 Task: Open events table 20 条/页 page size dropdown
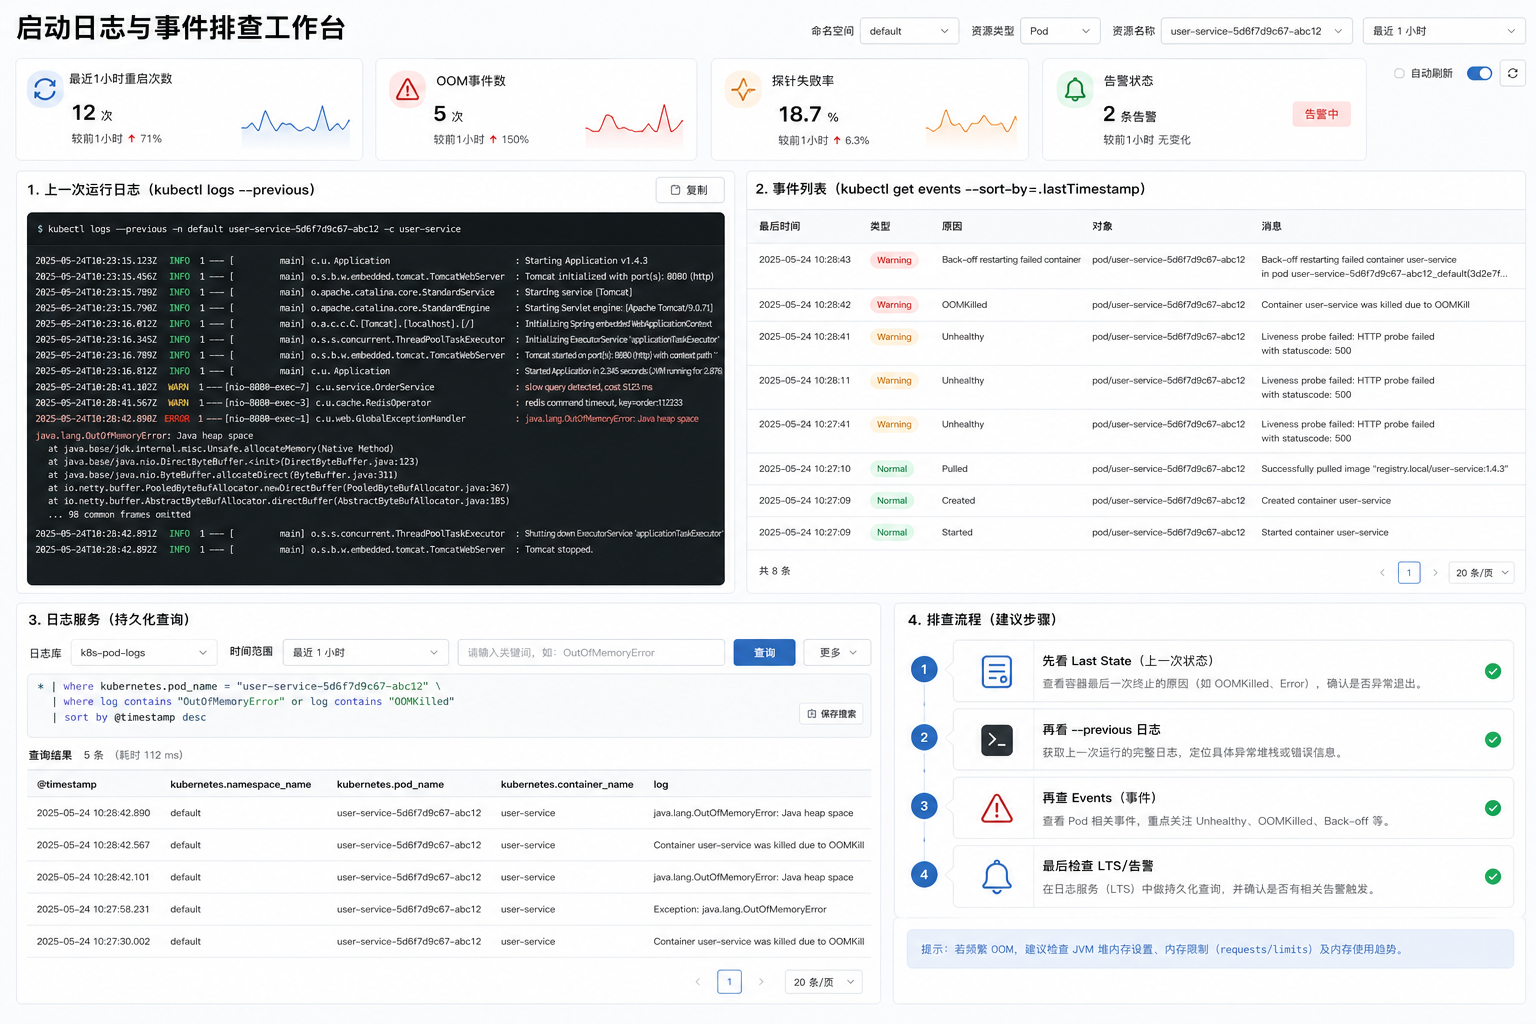tap(1483, 573)
